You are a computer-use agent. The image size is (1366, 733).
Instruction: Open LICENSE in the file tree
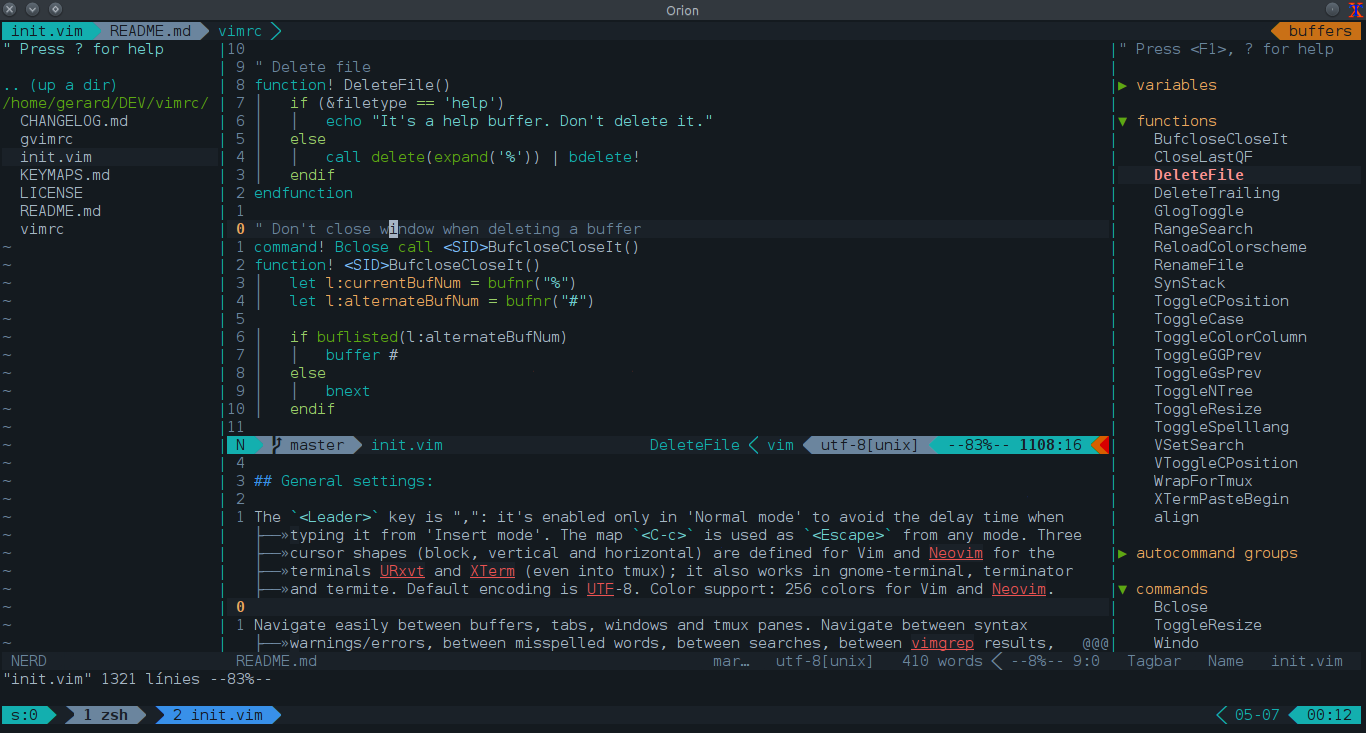click(x=52, y=193)
